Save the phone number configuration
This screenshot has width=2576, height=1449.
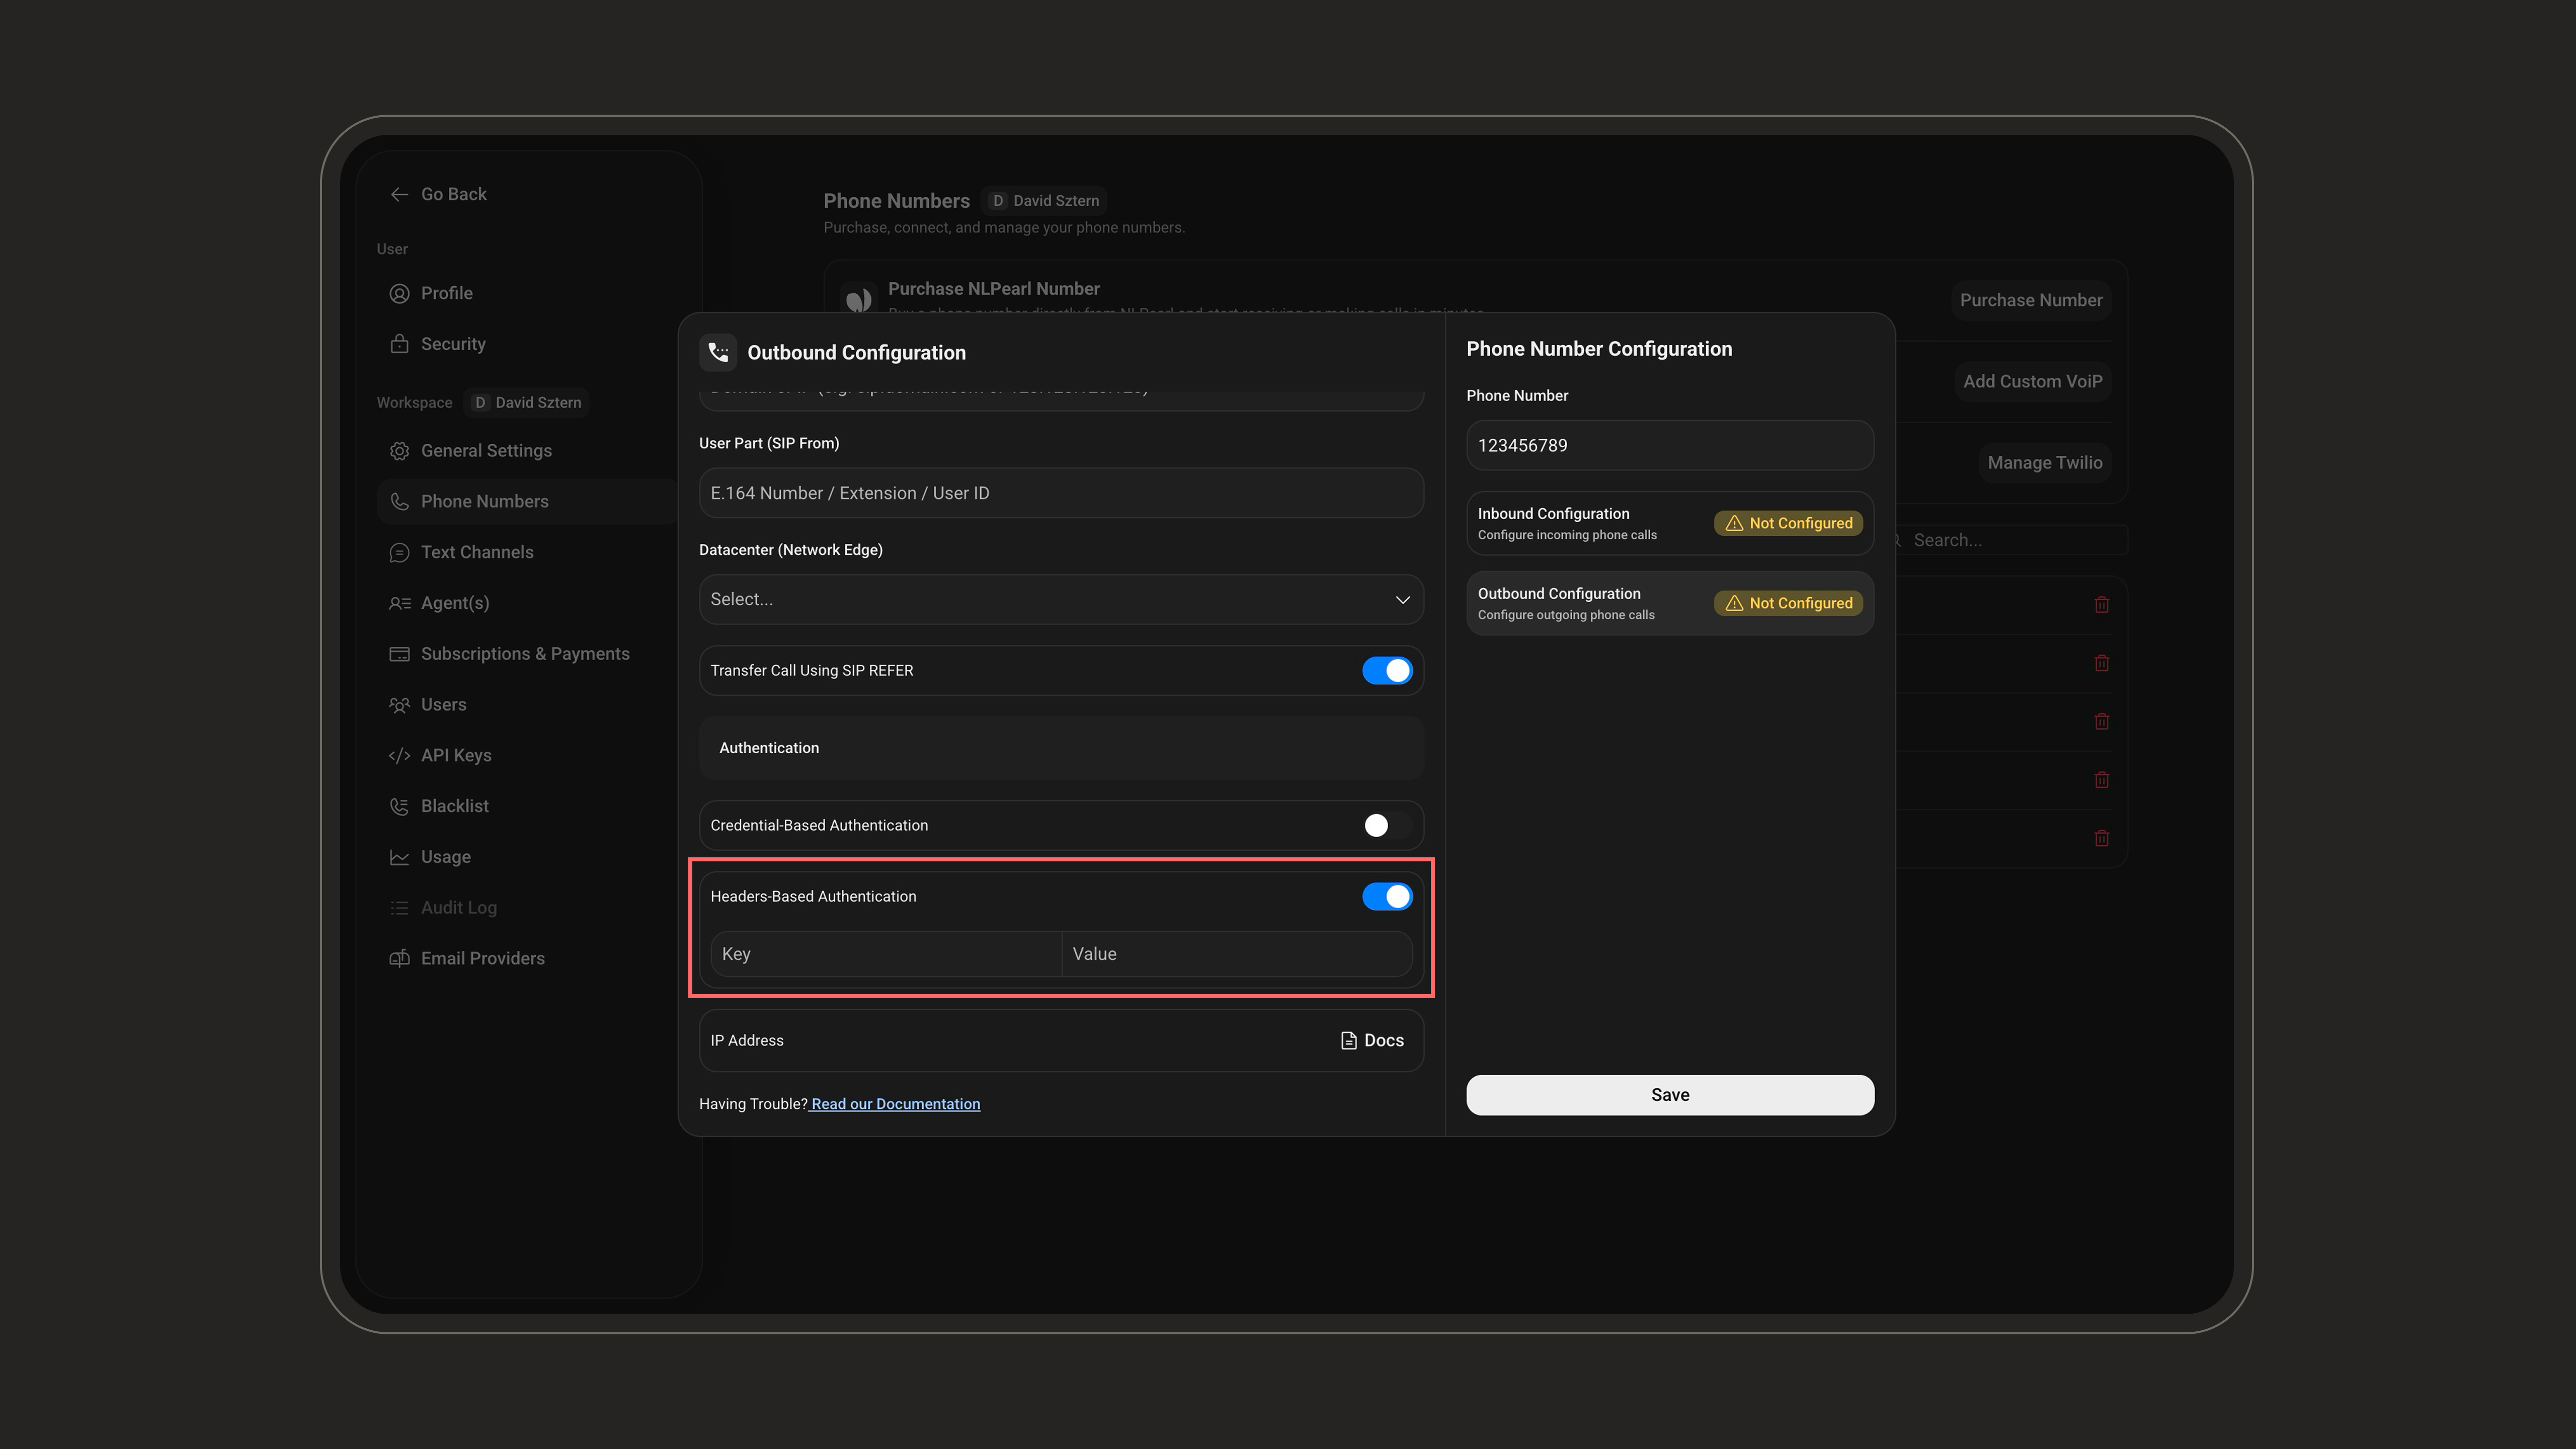tap(1669, 1095)
